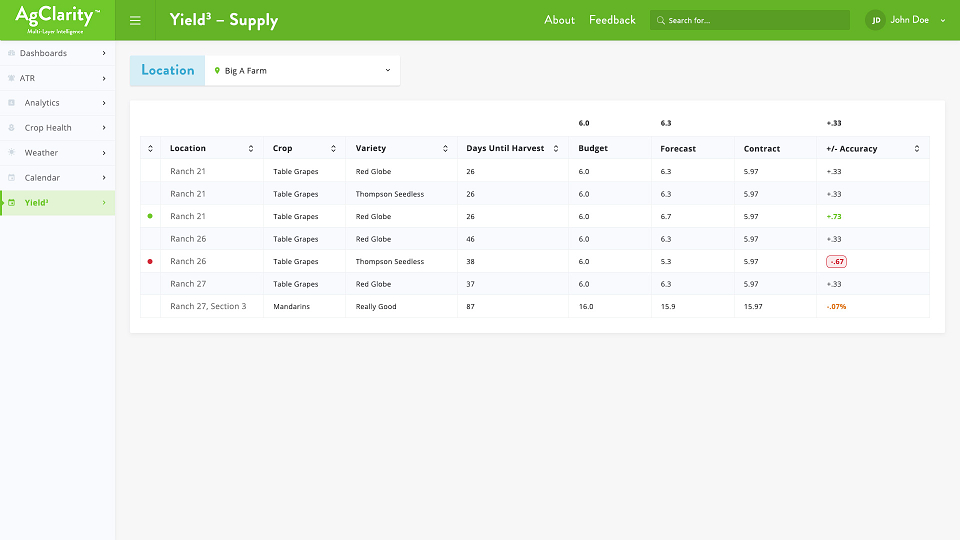Open the About link
960x540 pixels.
[560, 20]
